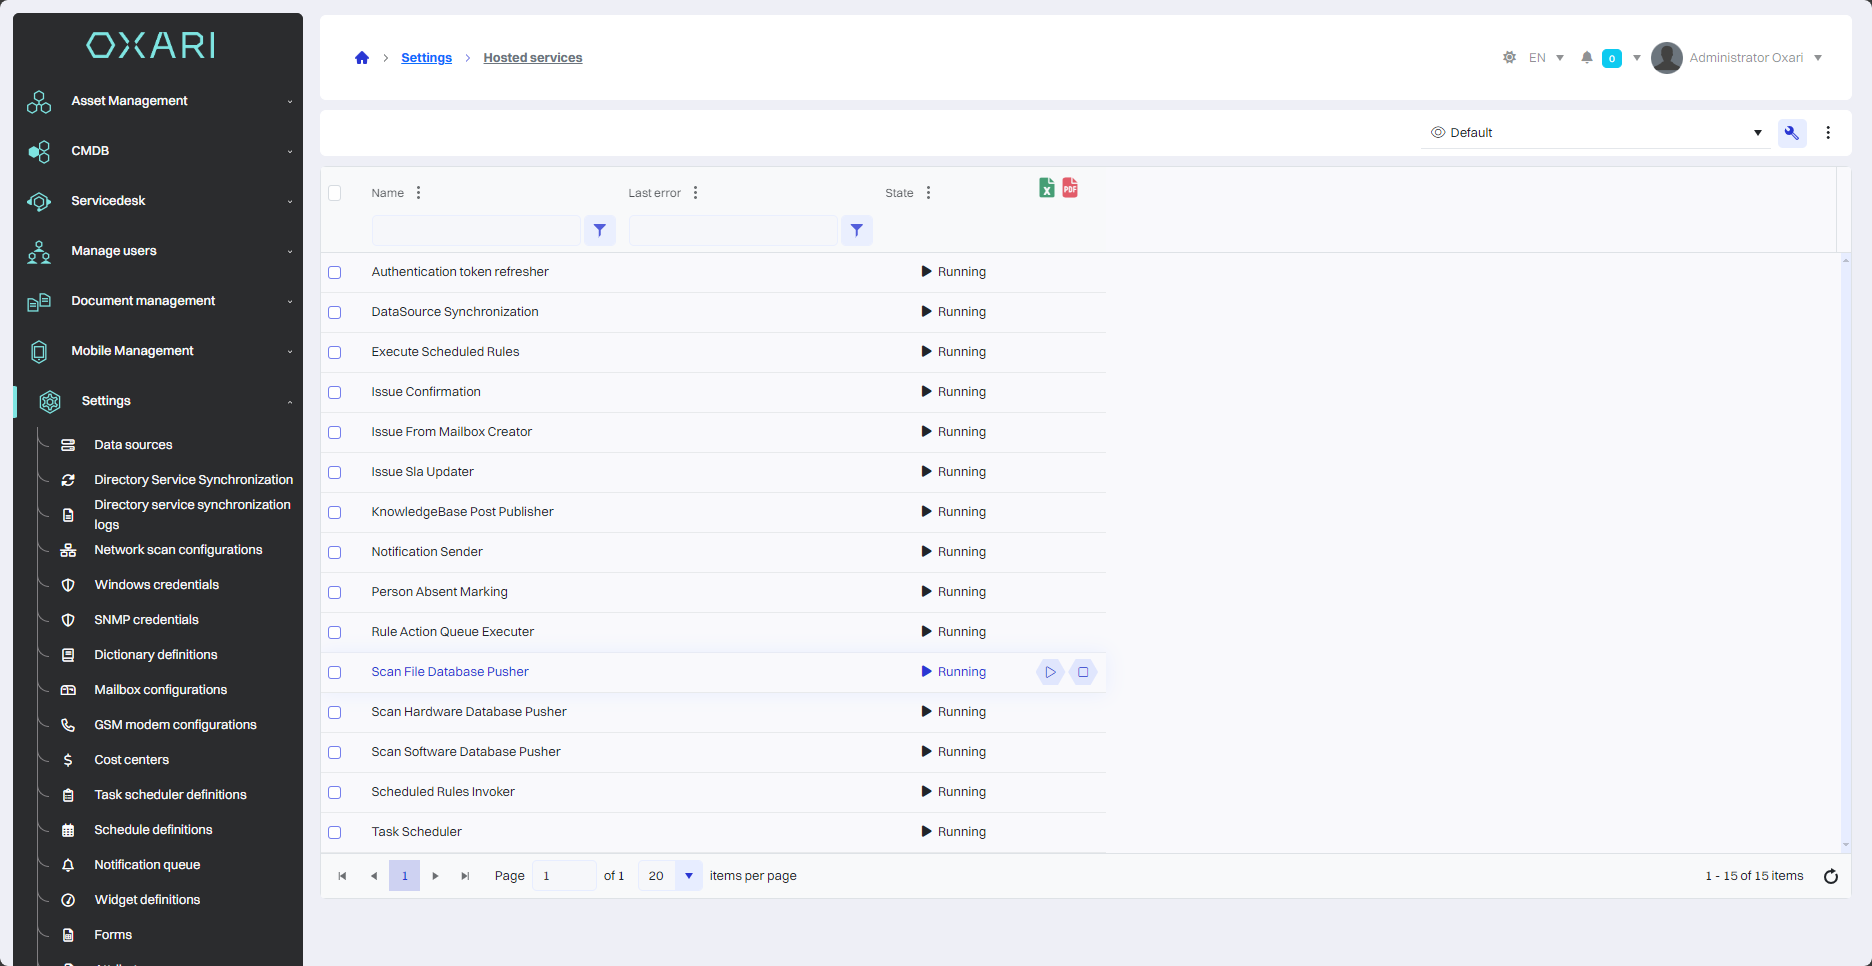Open Mailbox configurations in sidebar
Viewport: 1872px width, 966px height.
click(x=160, y=690)
